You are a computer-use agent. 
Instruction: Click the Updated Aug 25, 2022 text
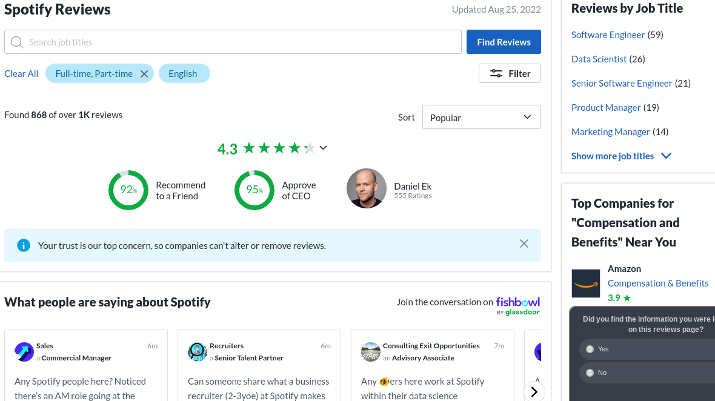point(496,10)
